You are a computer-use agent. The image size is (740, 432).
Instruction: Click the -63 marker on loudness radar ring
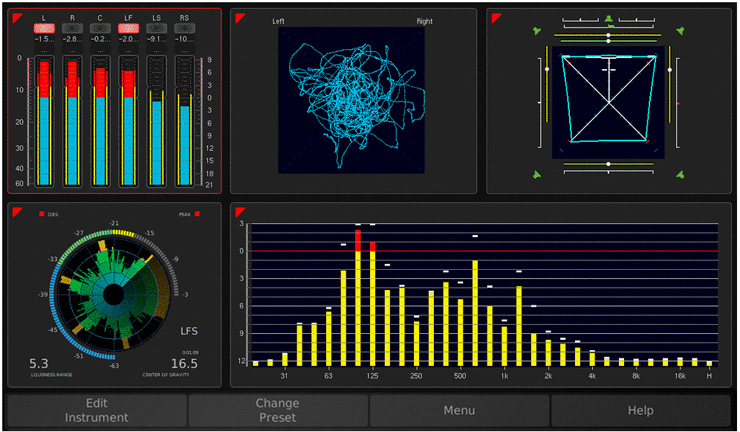coord(114,365)
